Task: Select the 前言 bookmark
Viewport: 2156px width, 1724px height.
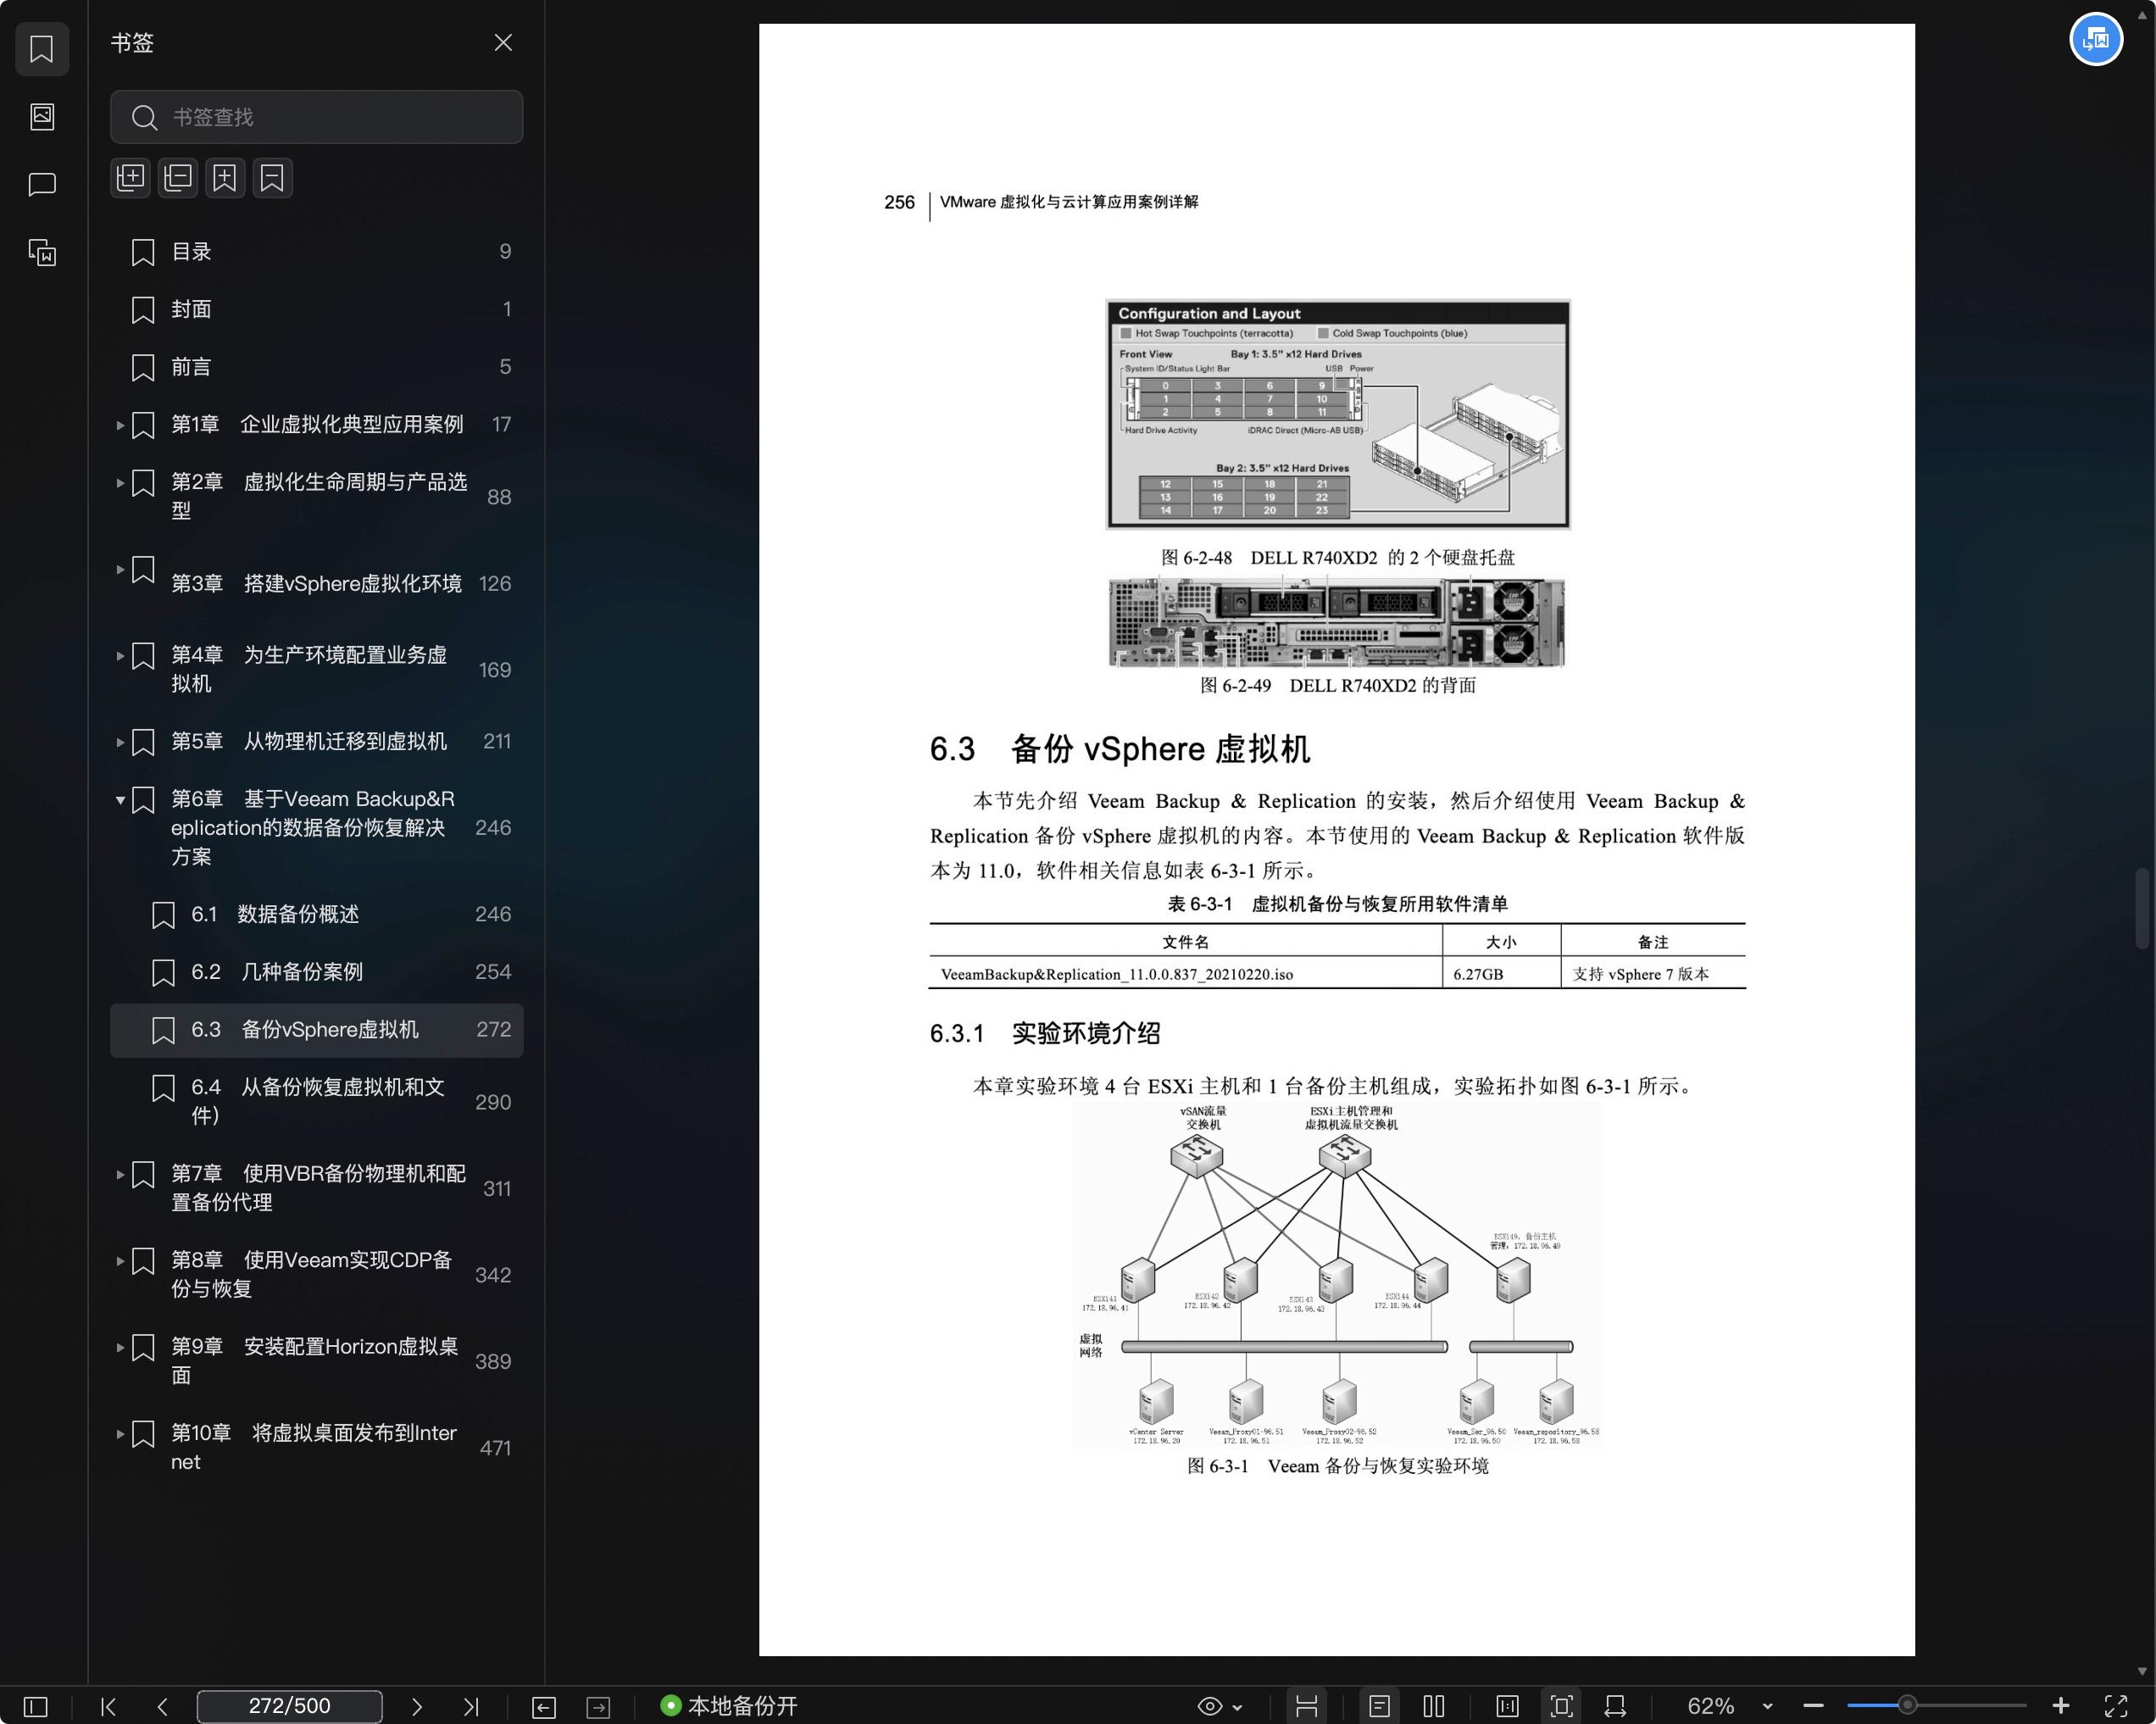Action: [x=317, y=367]
